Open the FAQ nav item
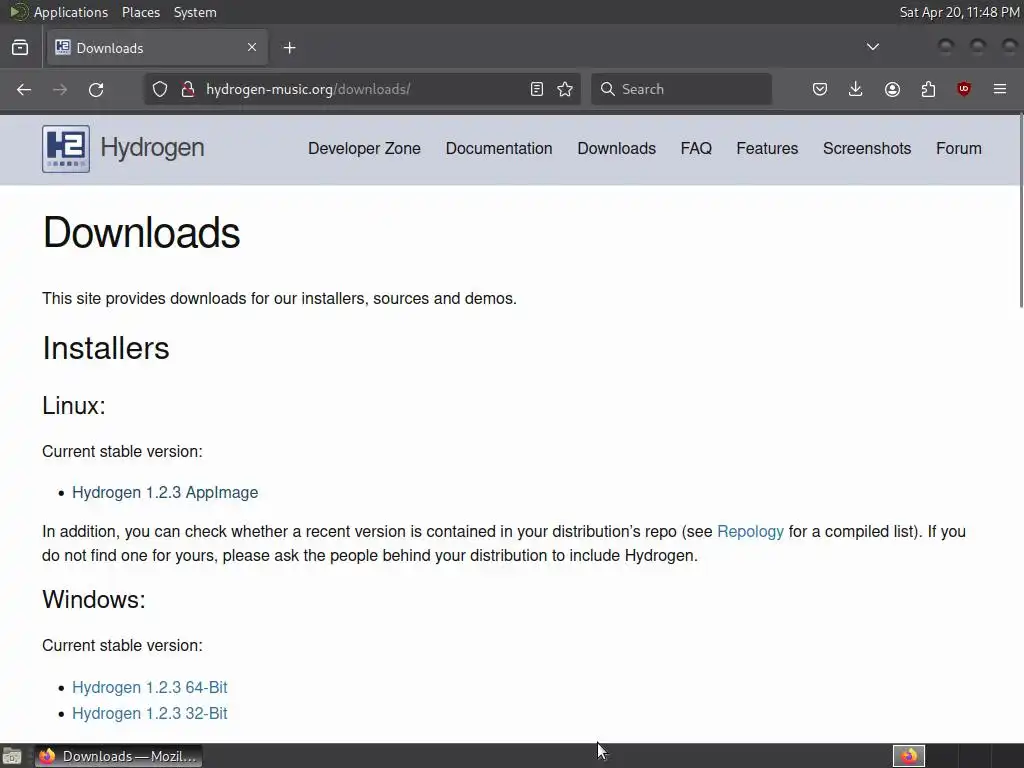Viewport: 1024px width, 768px height. coord(696,148)
